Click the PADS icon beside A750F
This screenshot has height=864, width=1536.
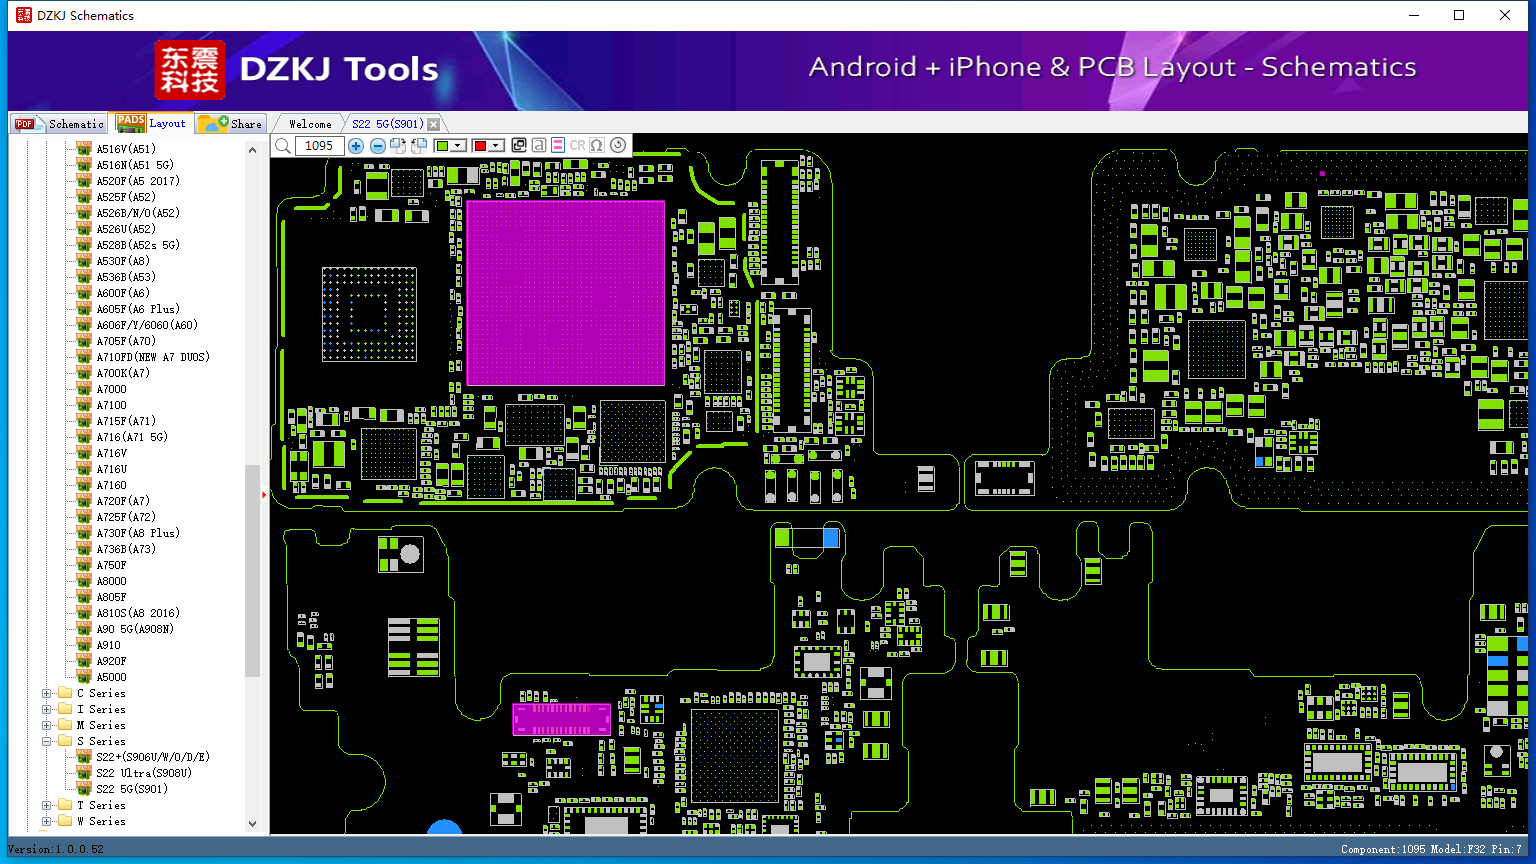point(84,565)
